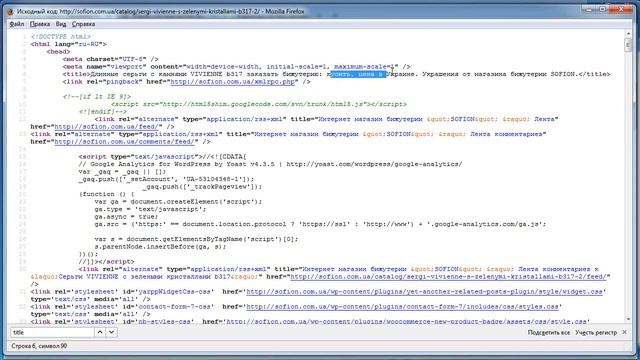This screenshot has height=360, width=640.
Task: Click the //]]></script> line
Action: (x=106, y=262)
